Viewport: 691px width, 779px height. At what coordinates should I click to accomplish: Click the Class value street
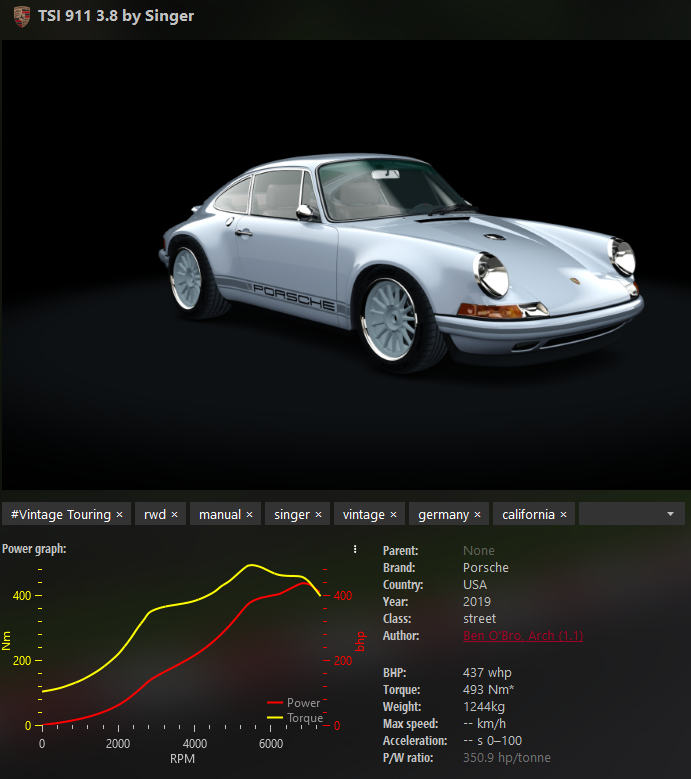[479, 619]
